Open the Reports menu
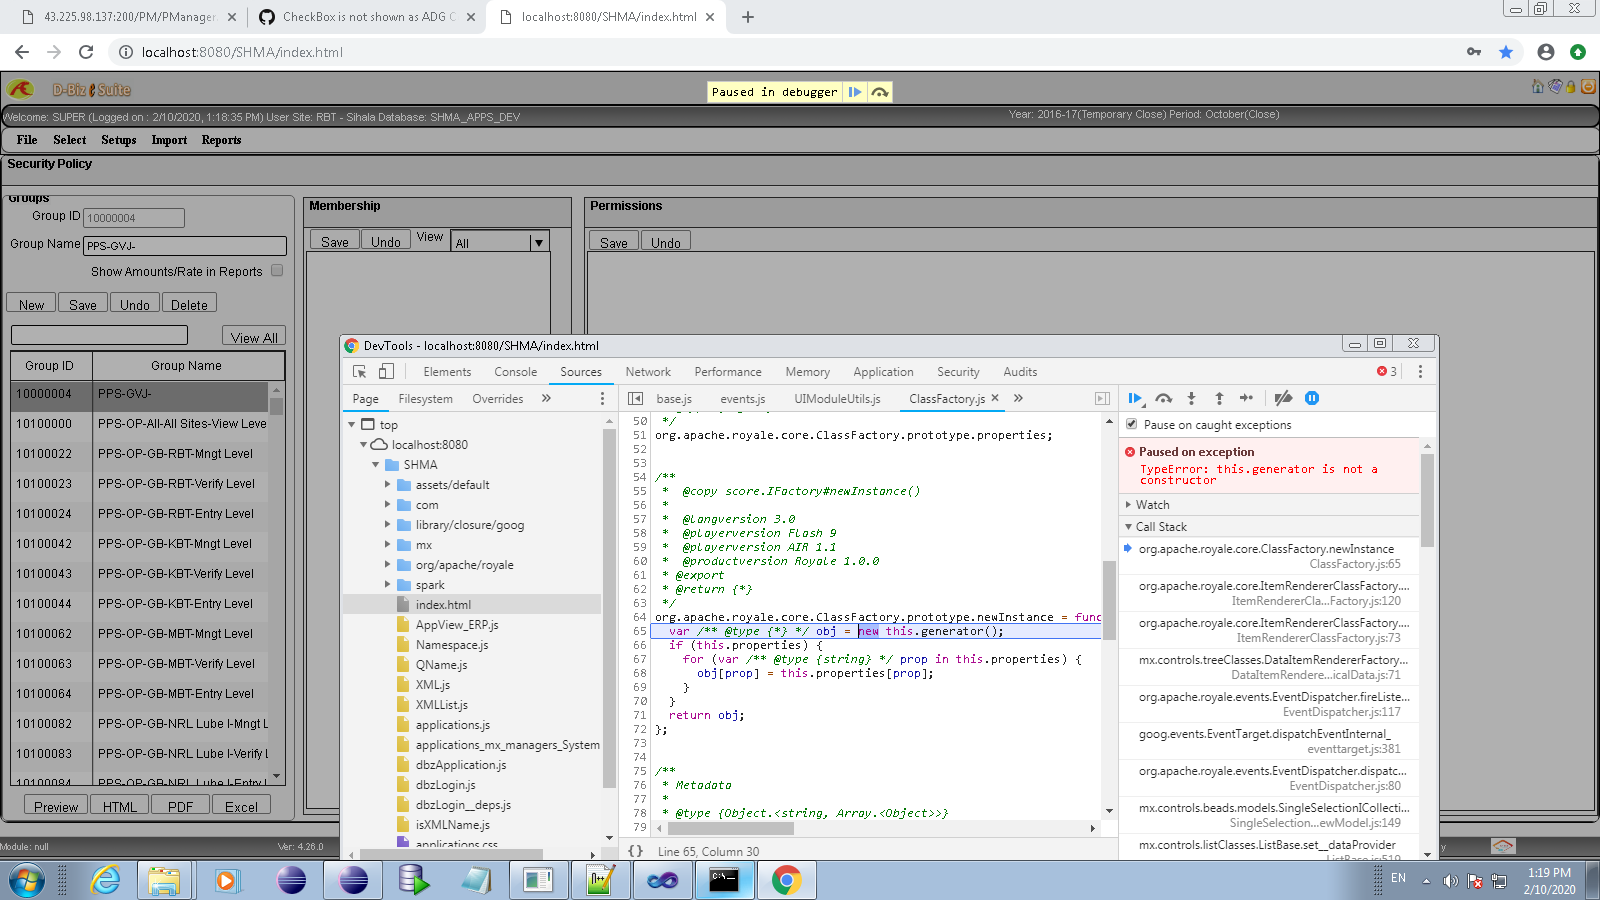Screen dimensions: 1600x900 click(221, 140)
